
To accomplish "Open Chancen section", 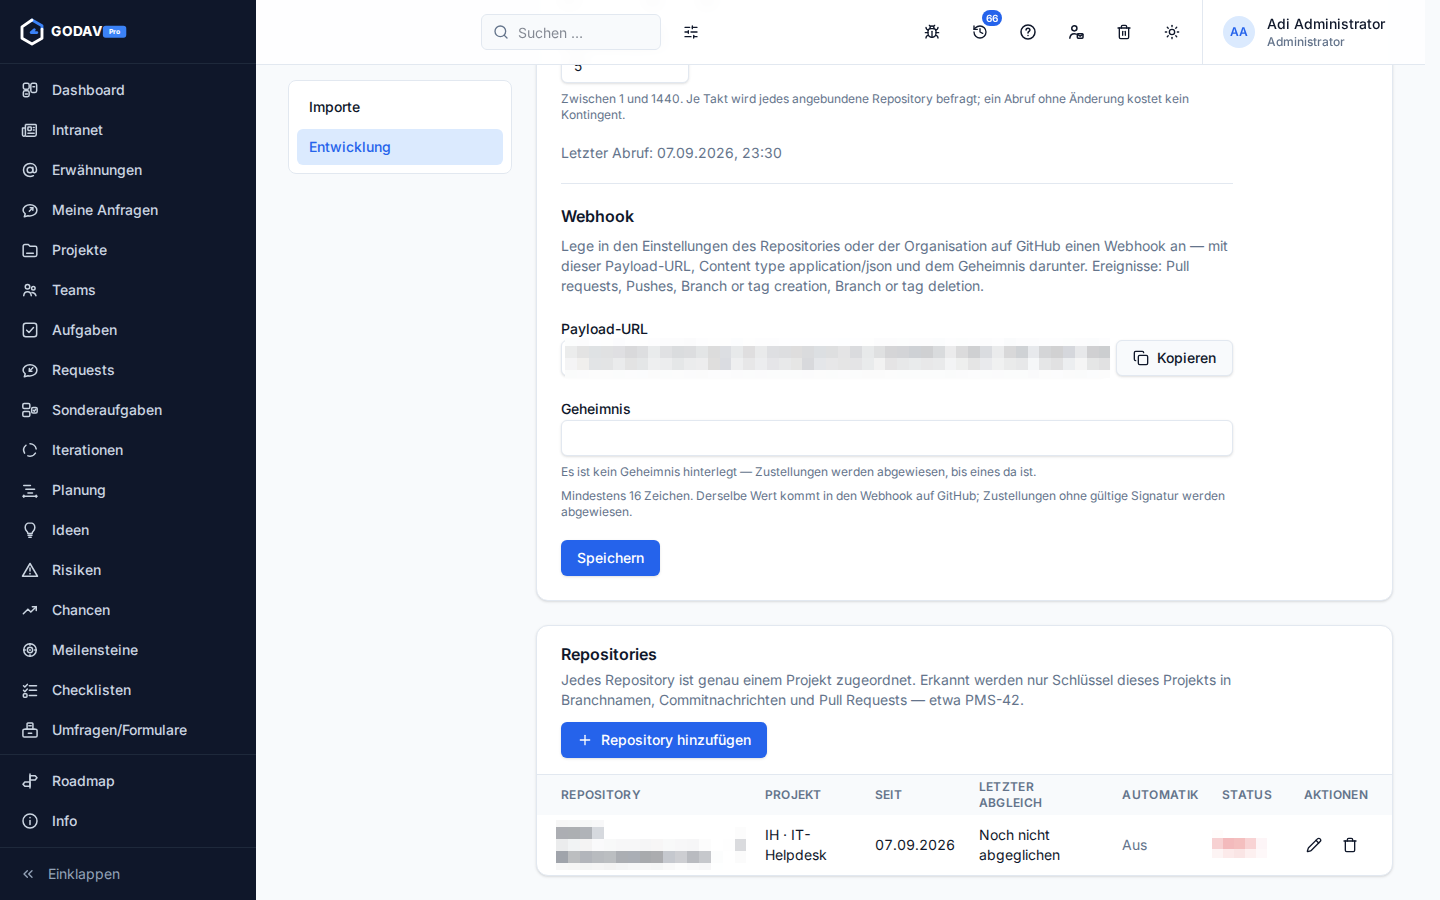I will tap(128, 610).
